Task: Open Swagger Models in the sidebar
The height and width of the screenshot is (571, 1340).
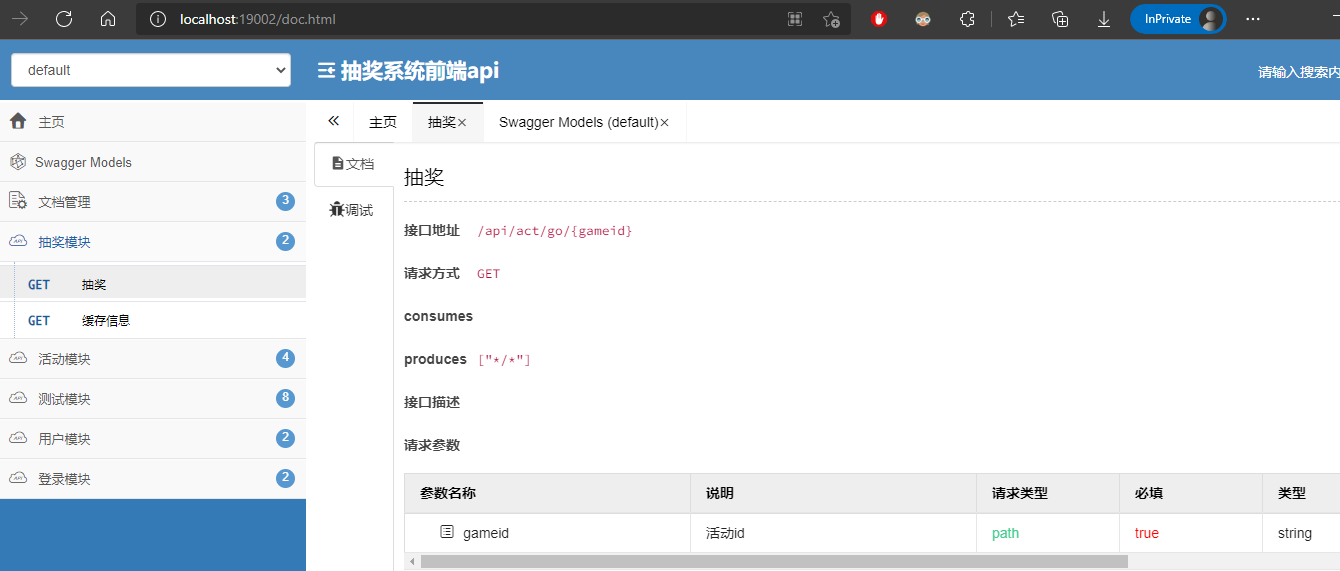Action: (x=153, y=162)
